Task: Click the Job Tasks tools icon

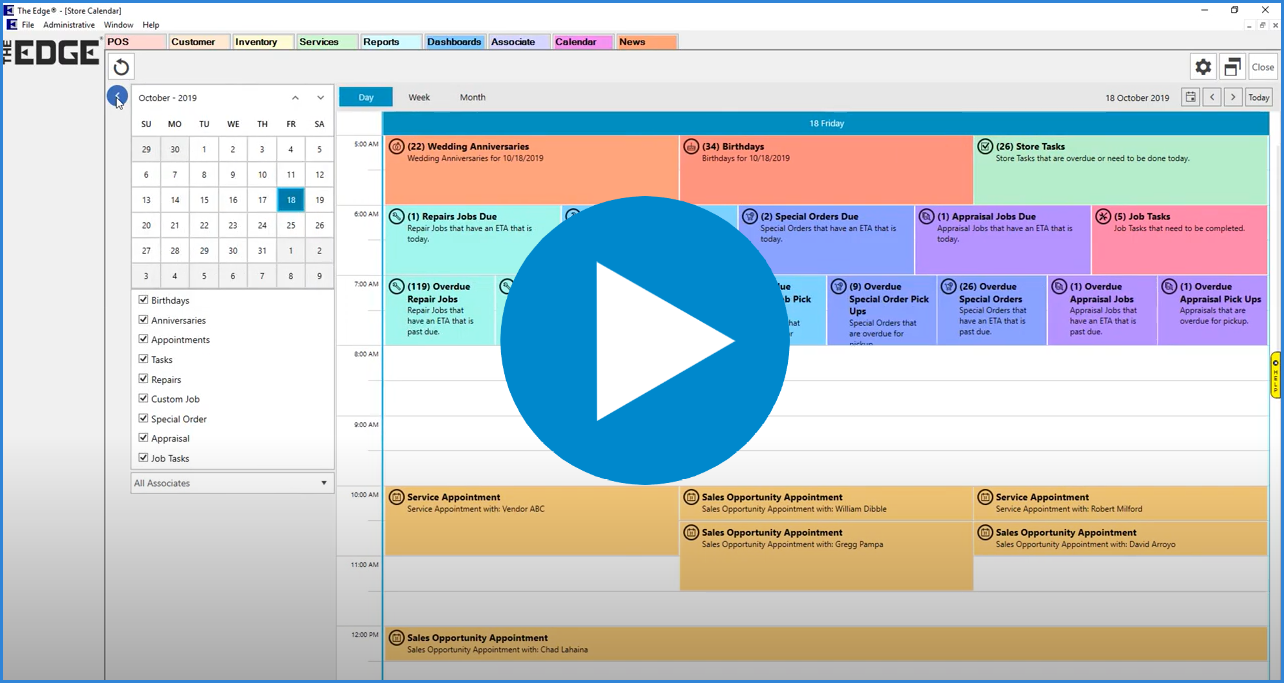Action: [x=1103, y=217]
